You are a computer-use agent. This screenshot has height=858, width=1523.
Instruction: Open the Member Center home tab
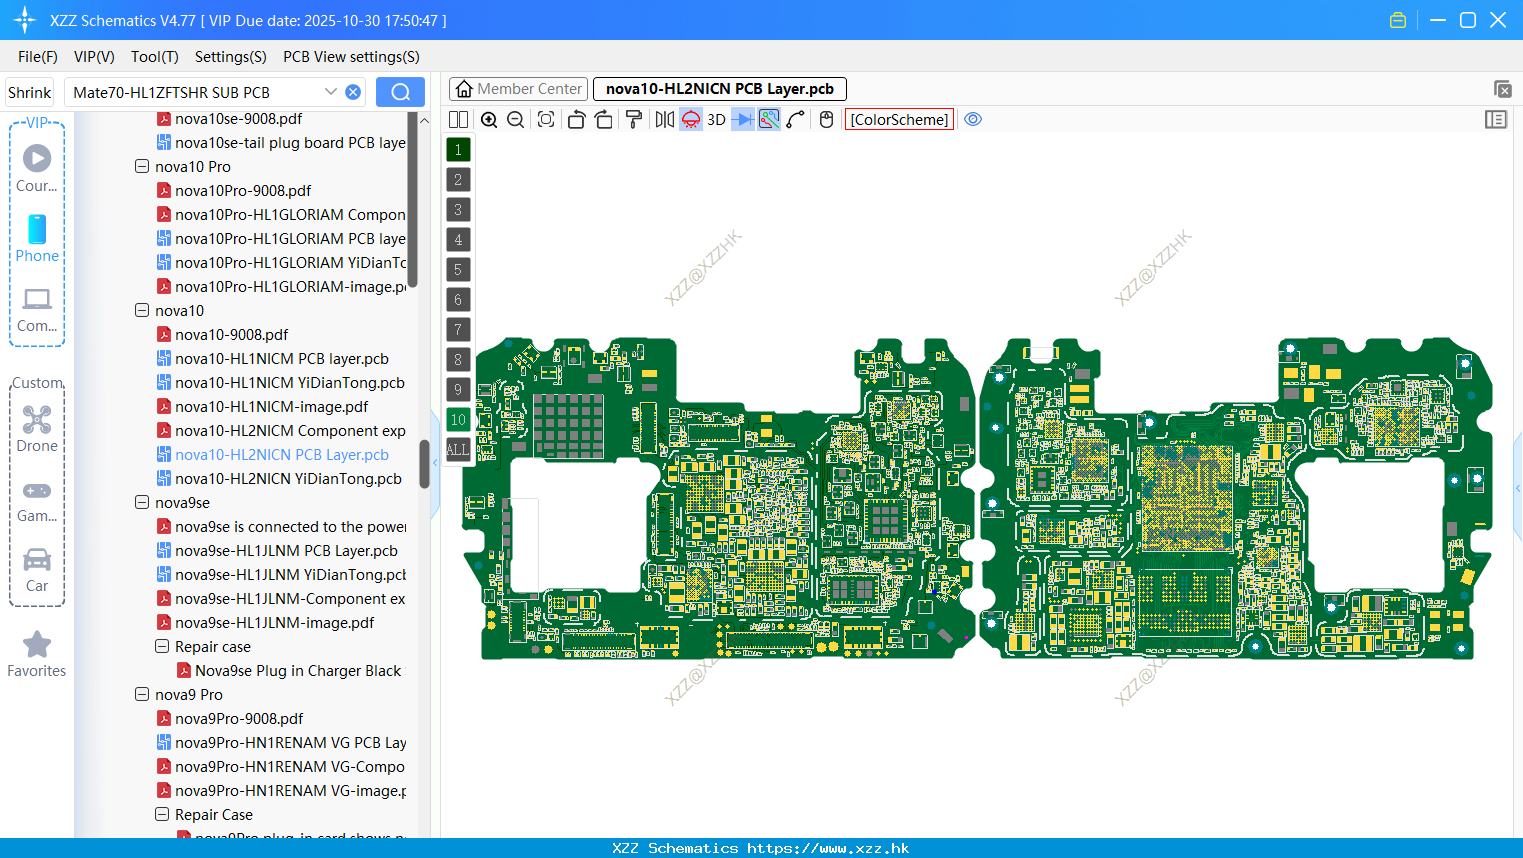pos(518,89)
